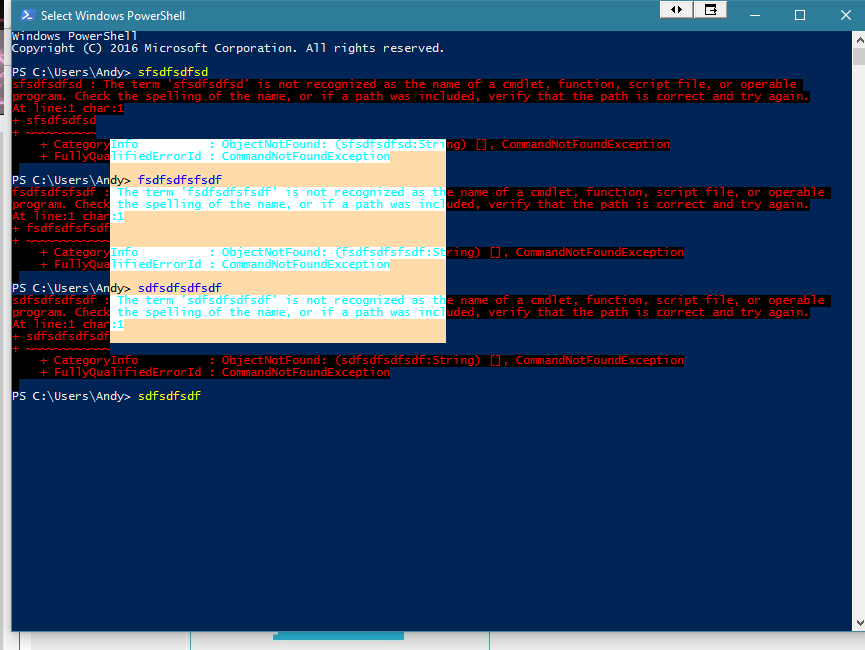Click the scrollbar down arrow

860,621
